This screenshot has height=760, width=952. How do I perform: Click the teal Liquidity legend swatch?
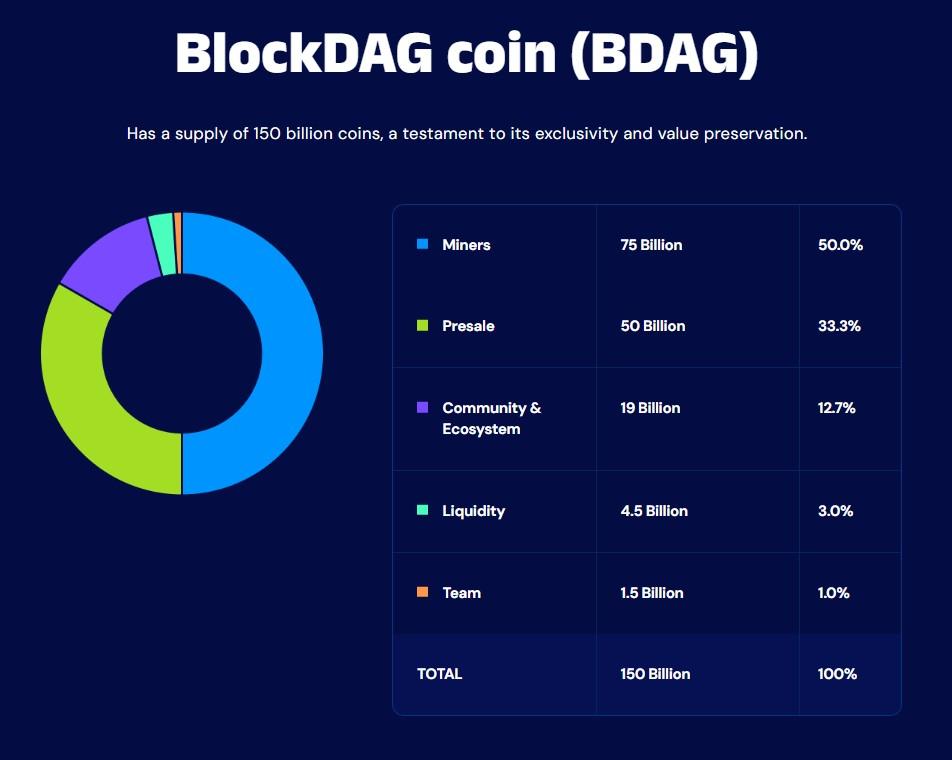click(x=422, y=510)
